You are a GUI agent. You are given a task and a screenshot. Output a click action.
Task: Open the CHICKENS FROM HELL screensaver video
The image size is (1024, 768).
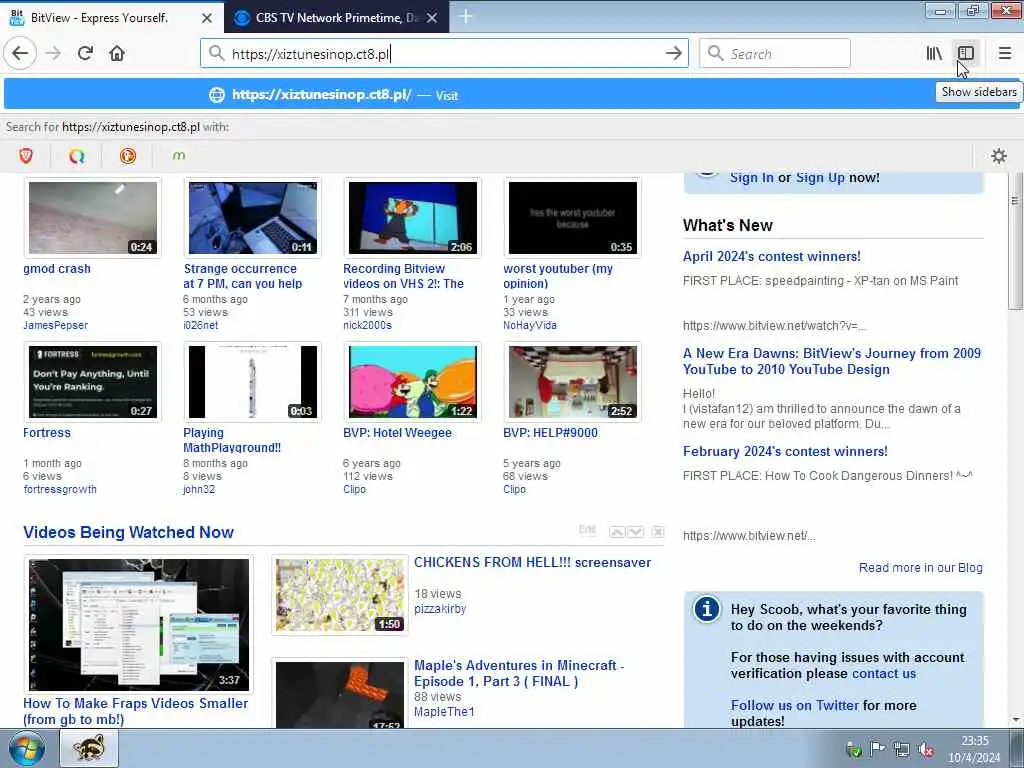tap(532, 562)
